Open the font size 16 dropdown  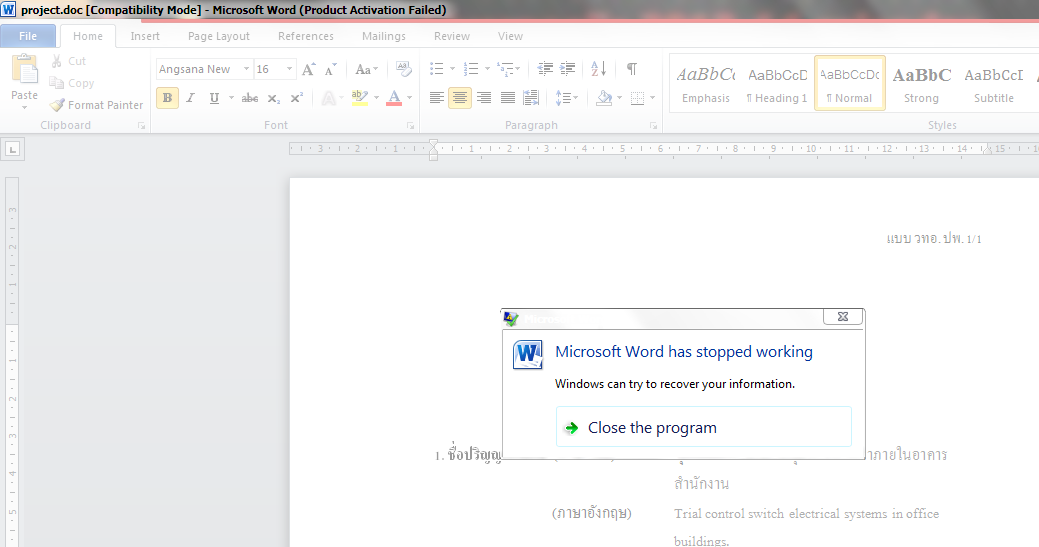pos(290,69)
